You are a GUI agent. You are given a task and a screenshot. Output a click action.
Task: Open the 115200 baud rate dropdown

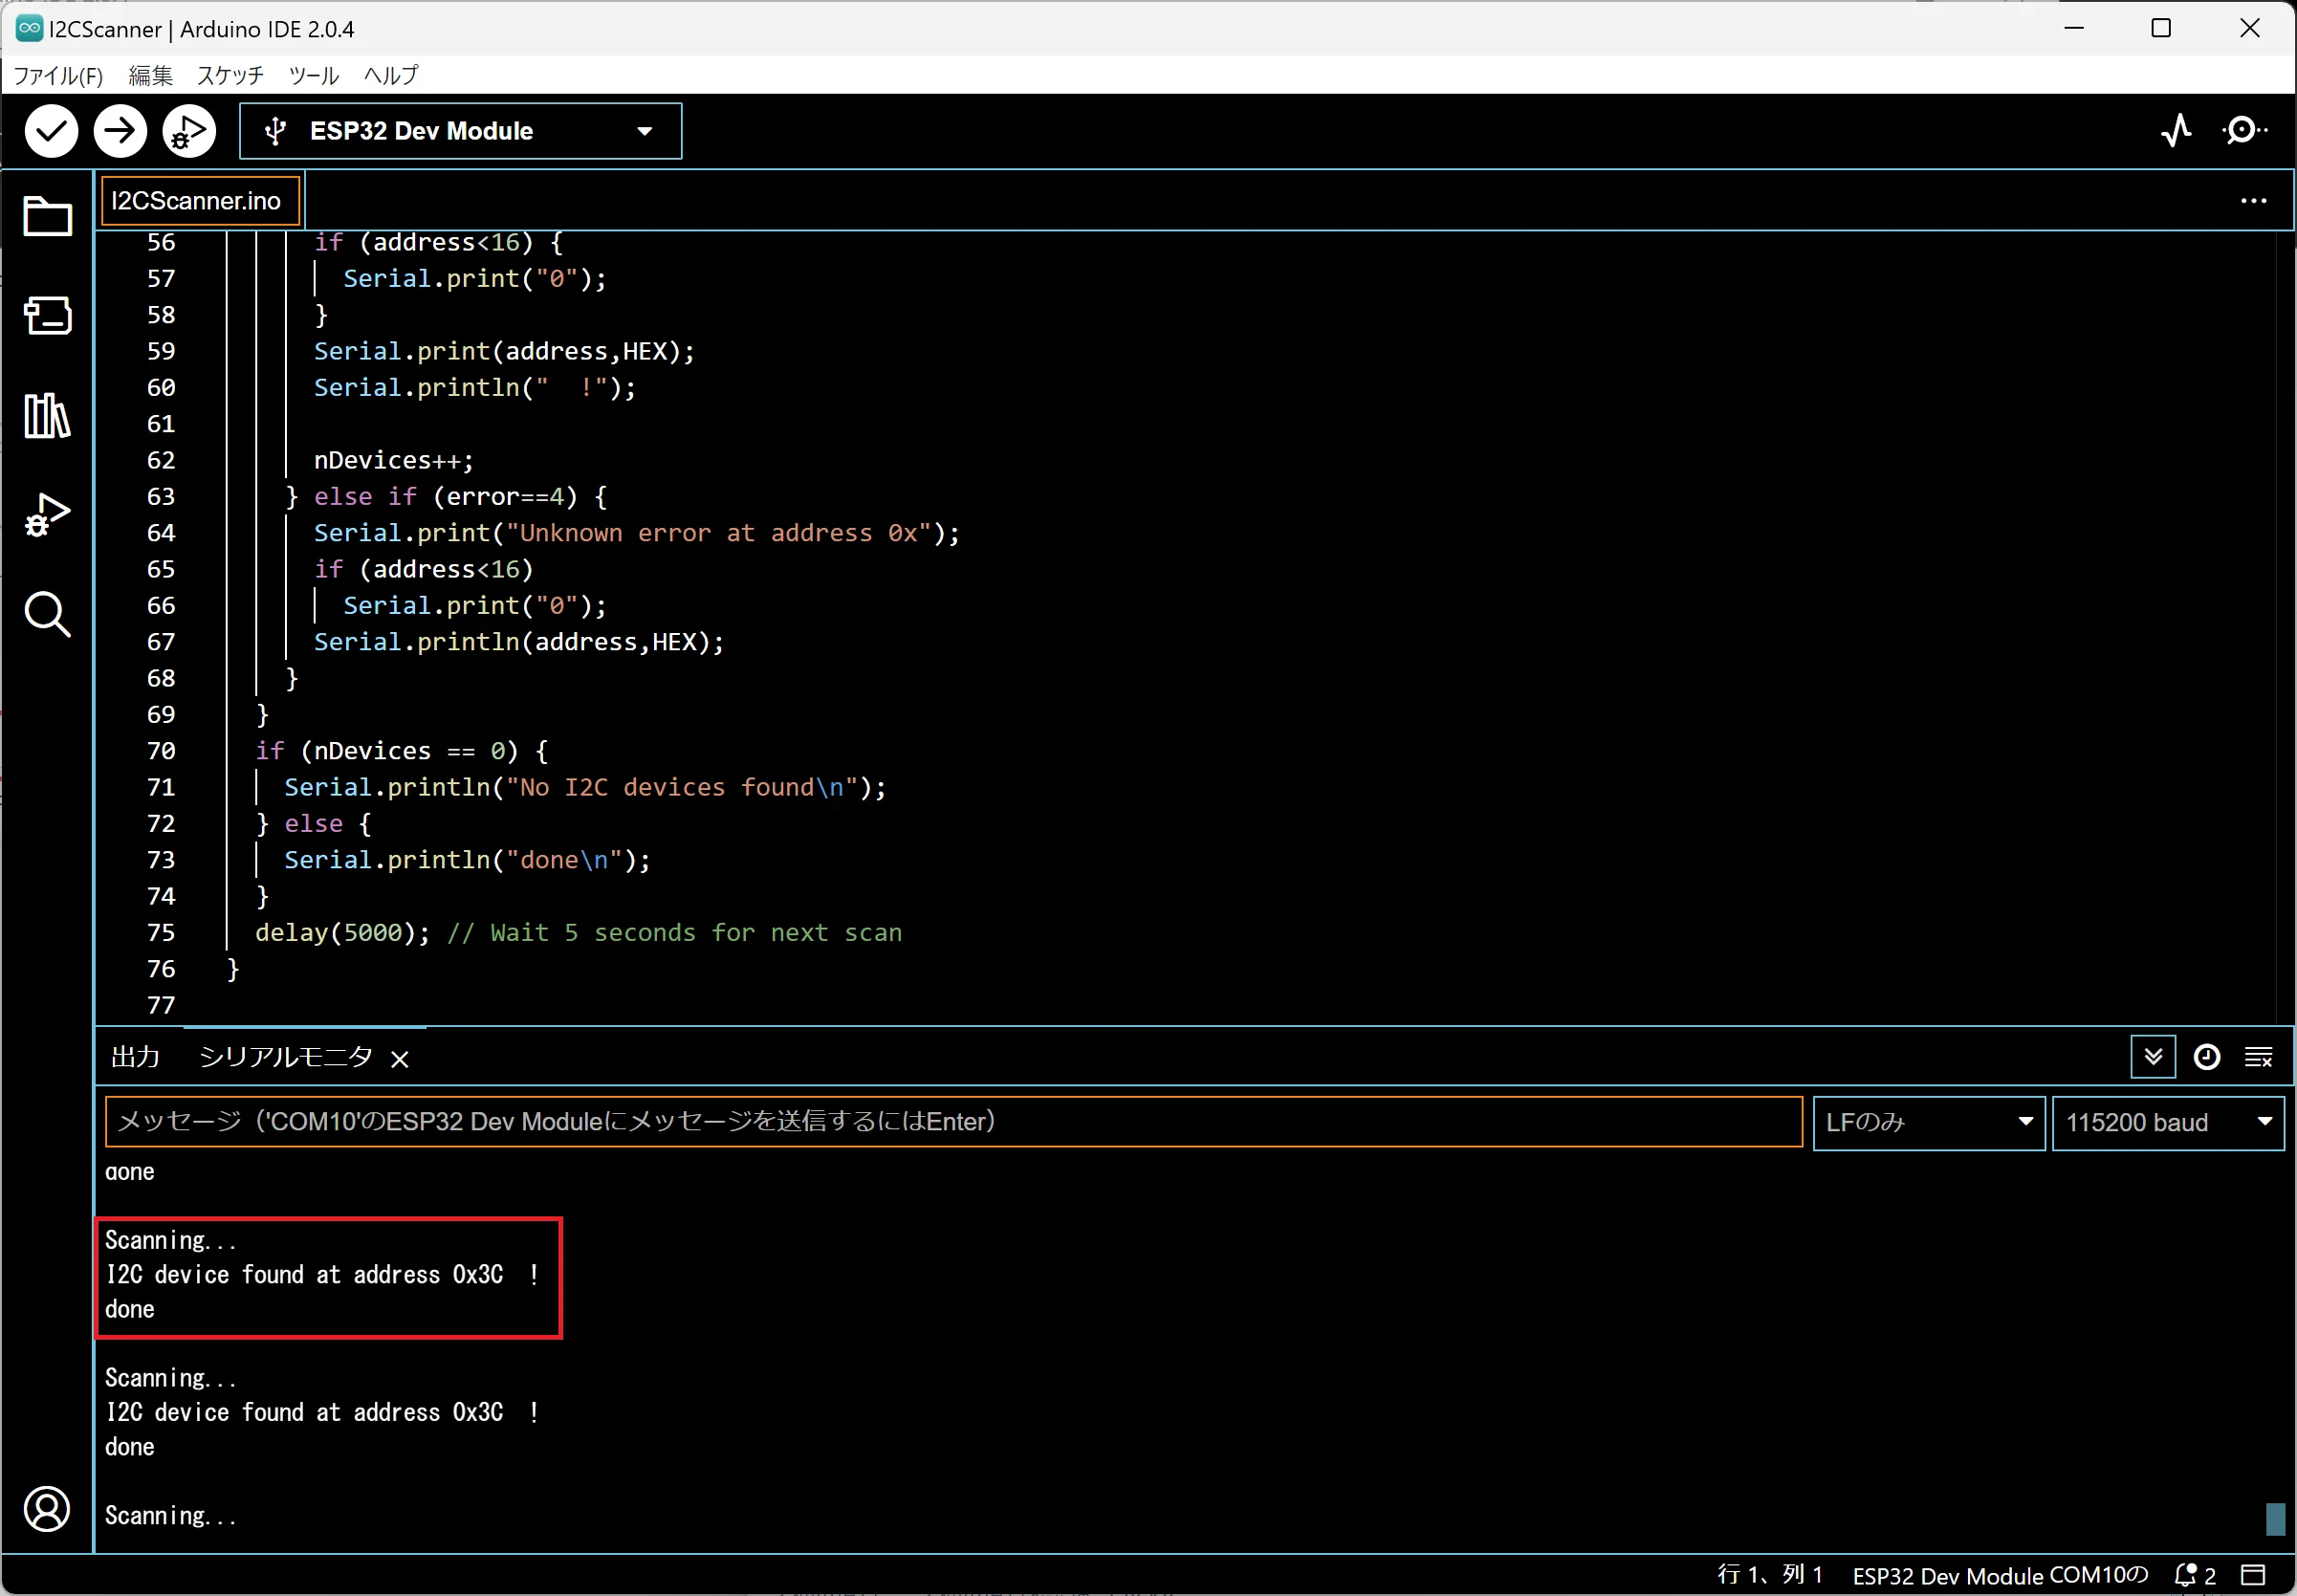point(2166,1122)
